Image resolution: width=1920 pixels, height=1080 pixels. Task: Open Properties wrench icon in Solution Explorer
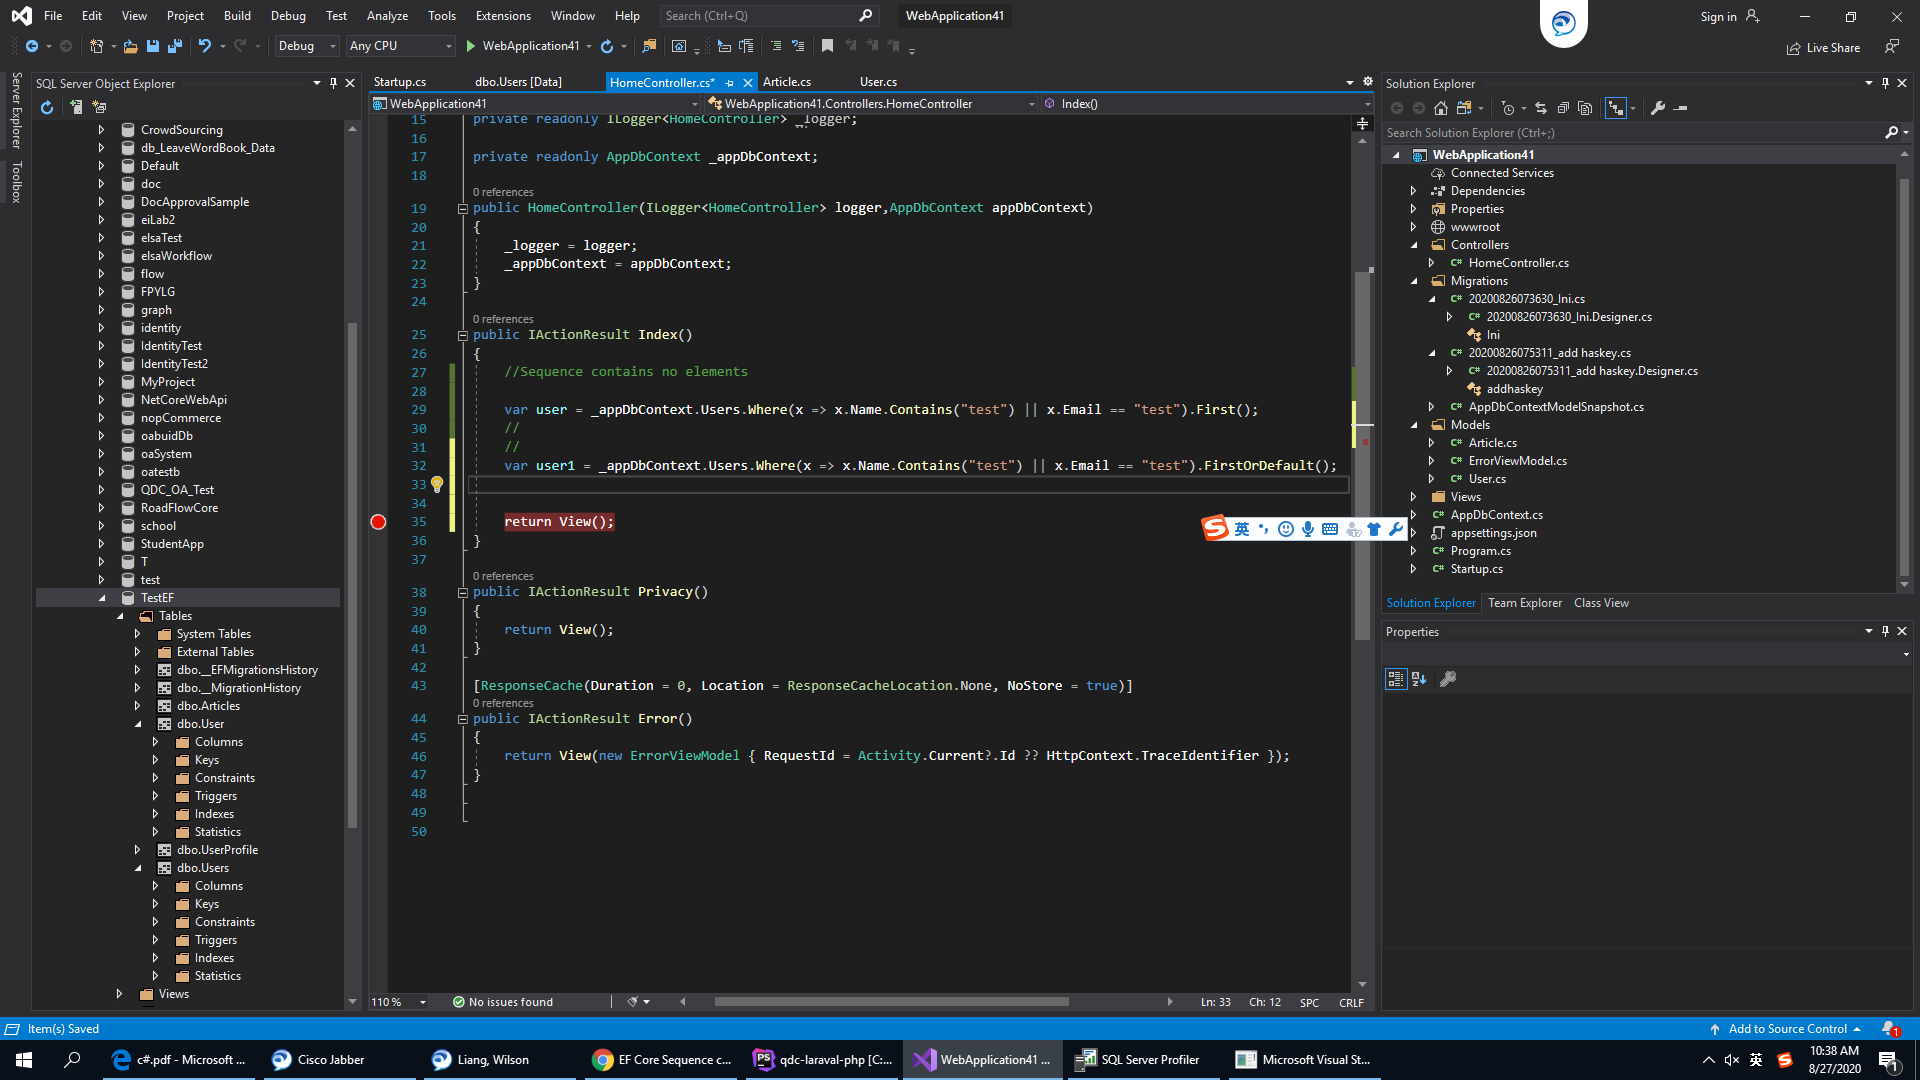1658,108
